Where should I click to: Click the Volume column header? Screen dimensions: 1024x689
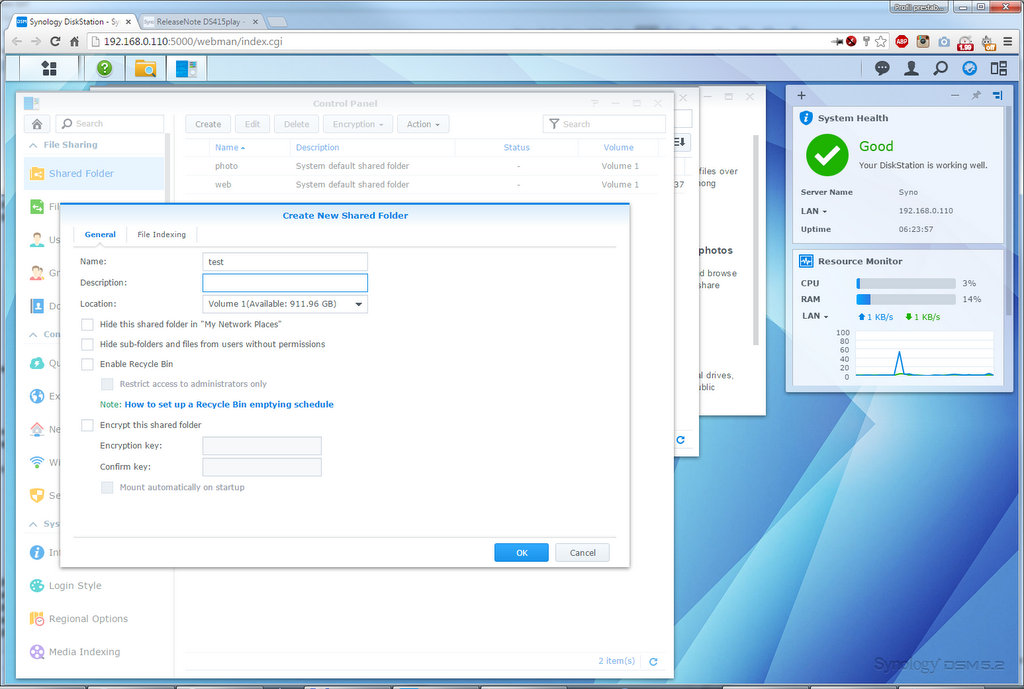point(618,148)
